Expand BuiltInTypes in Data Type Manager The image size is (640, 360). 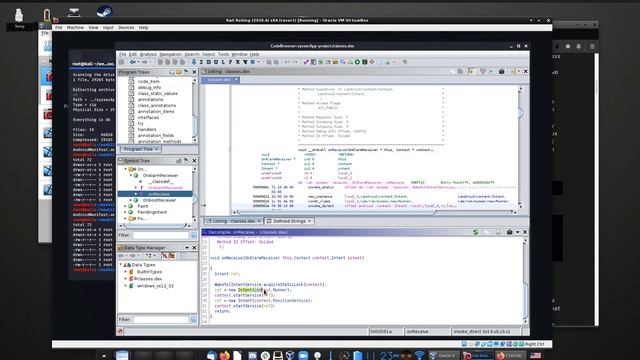(x=126, y=272)
